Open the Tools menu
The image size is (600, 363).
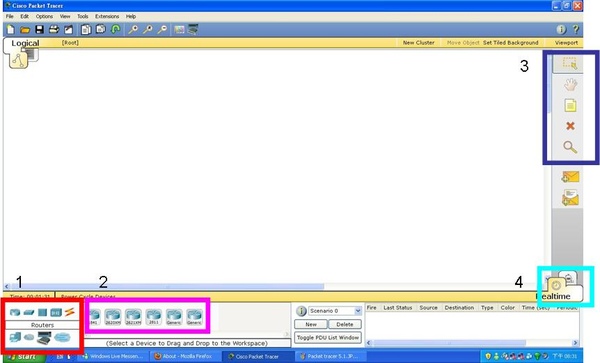pos(83,16)
